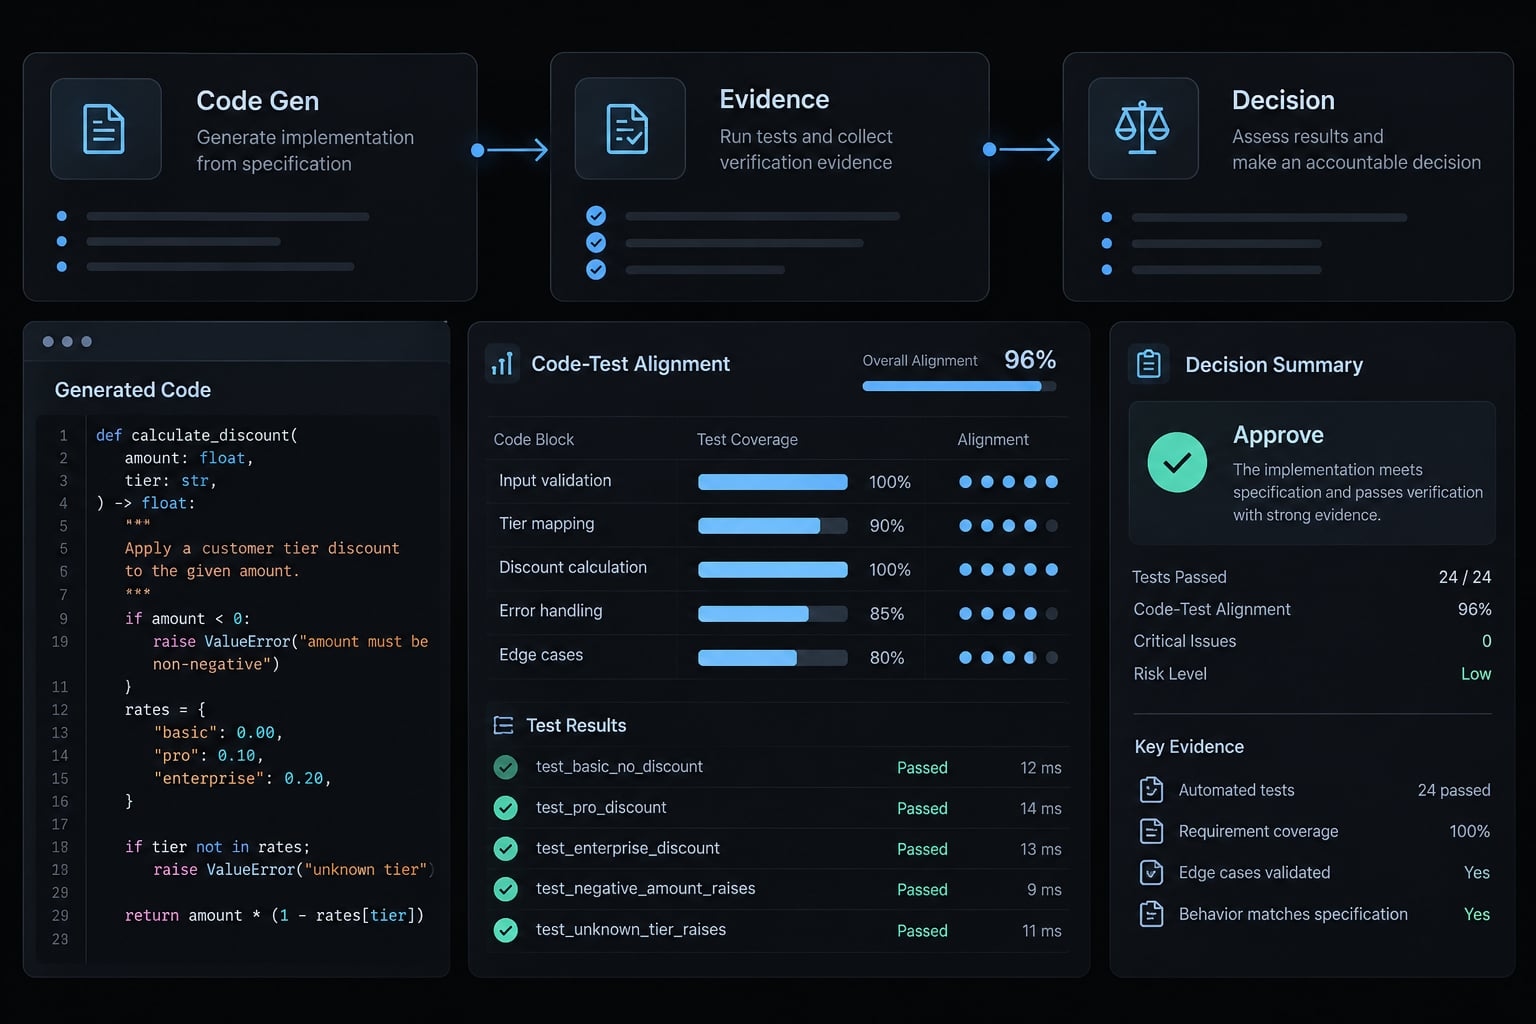Click the Test Results list icon
1536x1024 pixels.
pos(504,725)
